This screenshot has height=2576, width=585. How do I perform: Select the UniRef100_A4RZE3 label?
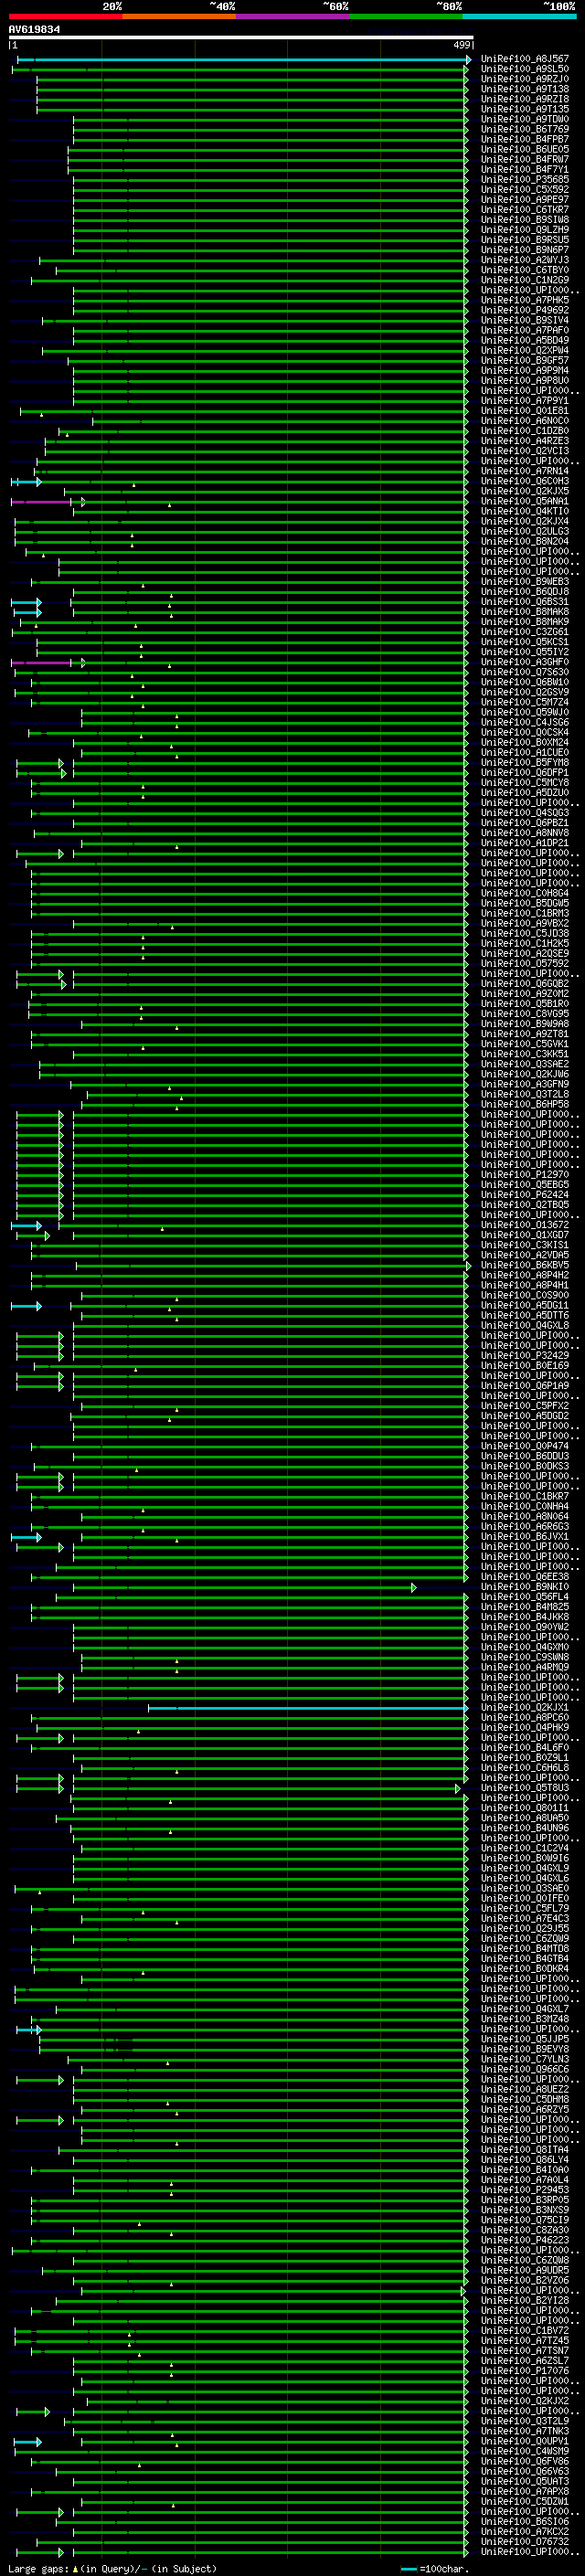(525, 441)
